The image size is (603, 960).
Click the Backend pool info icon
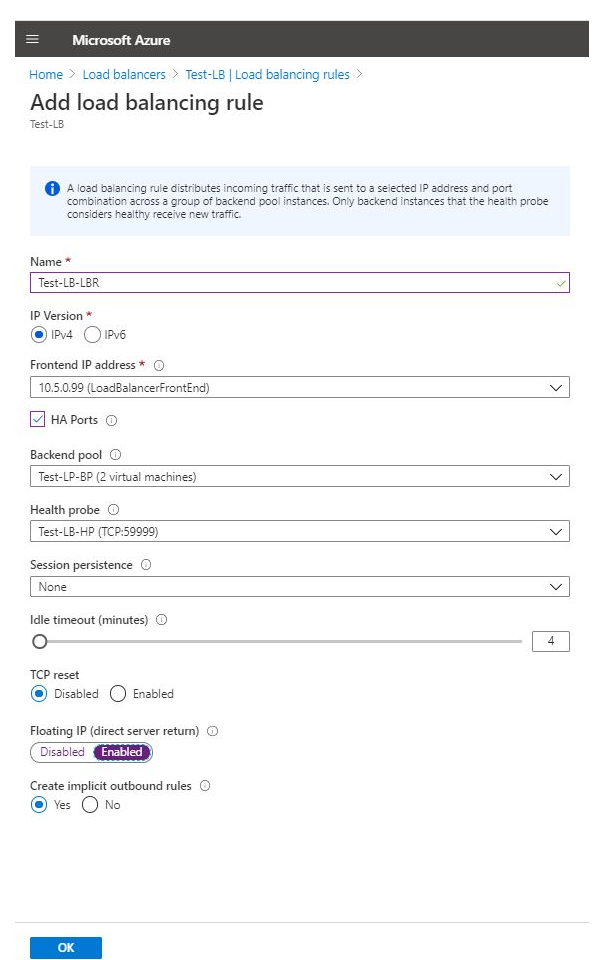tap(115, 455)
